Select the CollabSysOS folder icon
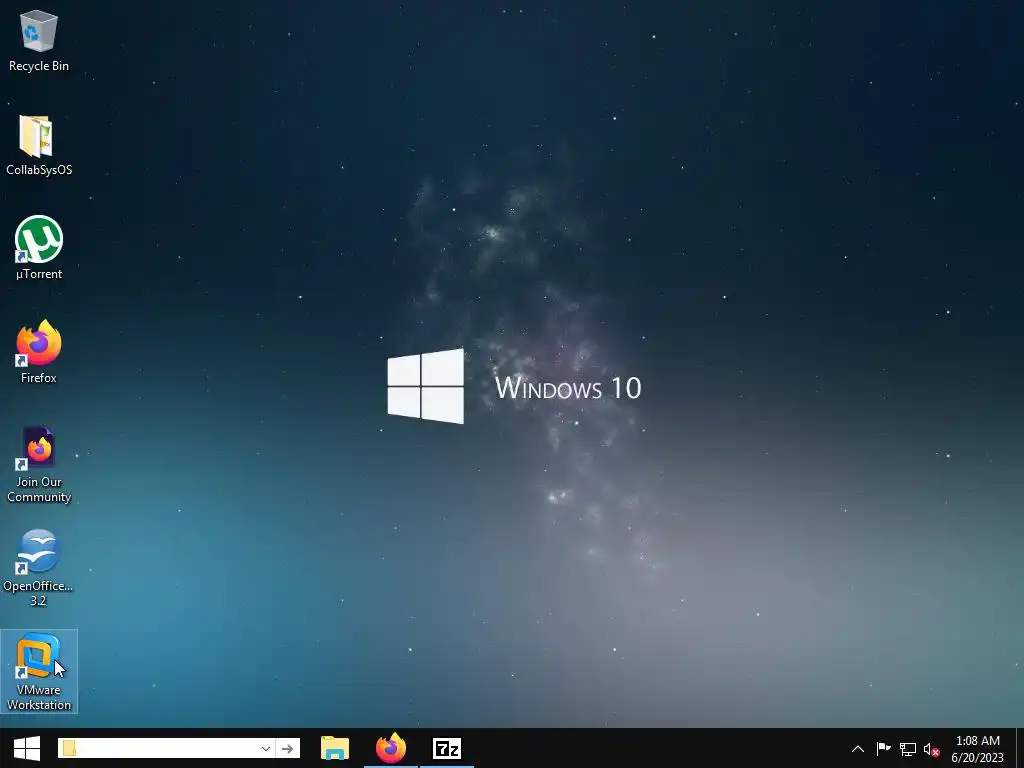This screenshot has width=1024, height=768. (x=39, y=145)
